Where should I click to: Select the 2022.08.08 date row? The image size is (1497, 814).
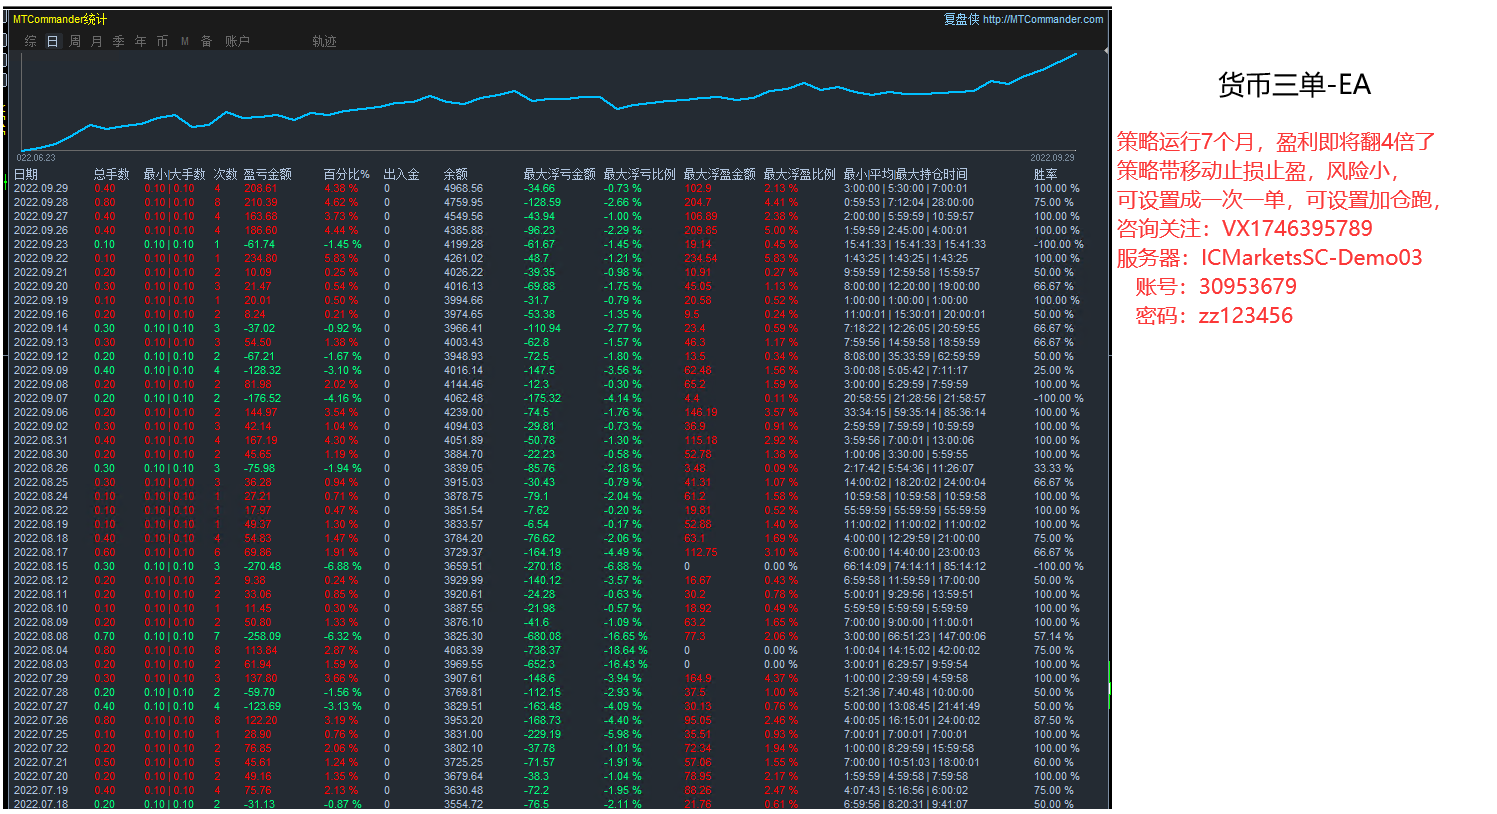point(41,636)
